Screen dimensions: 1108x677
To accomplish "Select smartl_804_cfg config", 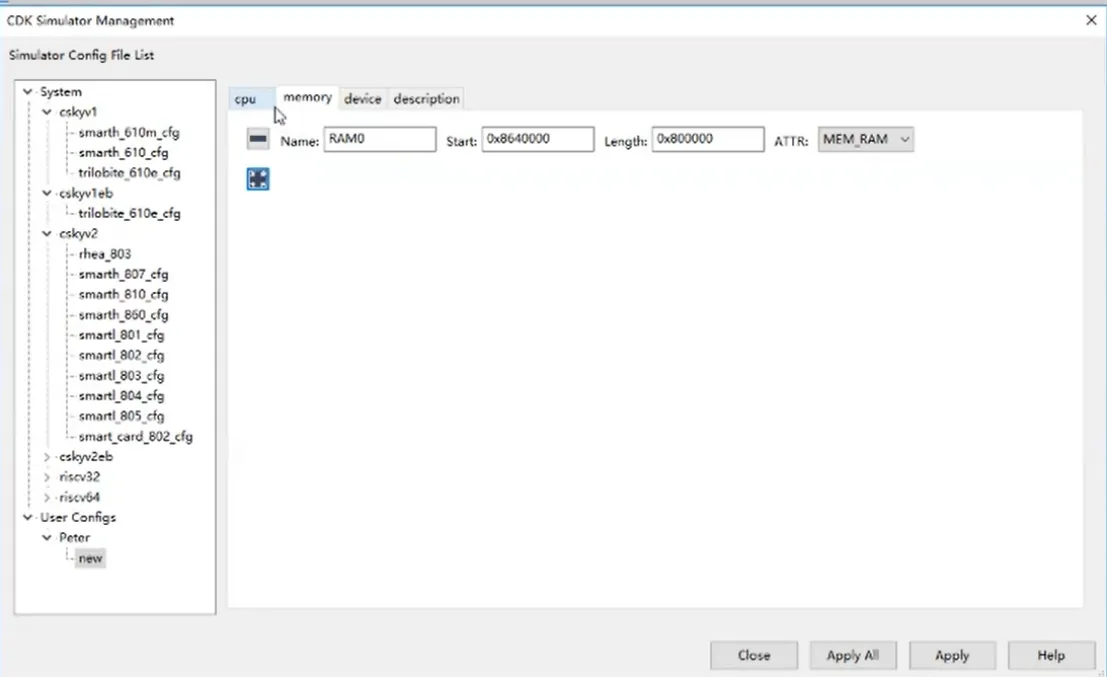I will point(122,396).
